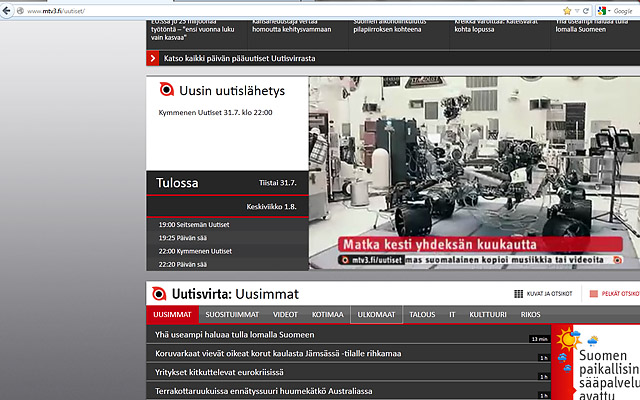The width and height of the screenshot is (640, 400).
Task: Switch to PELKÄT OTSIKOT view
Action: coord(615,294)
